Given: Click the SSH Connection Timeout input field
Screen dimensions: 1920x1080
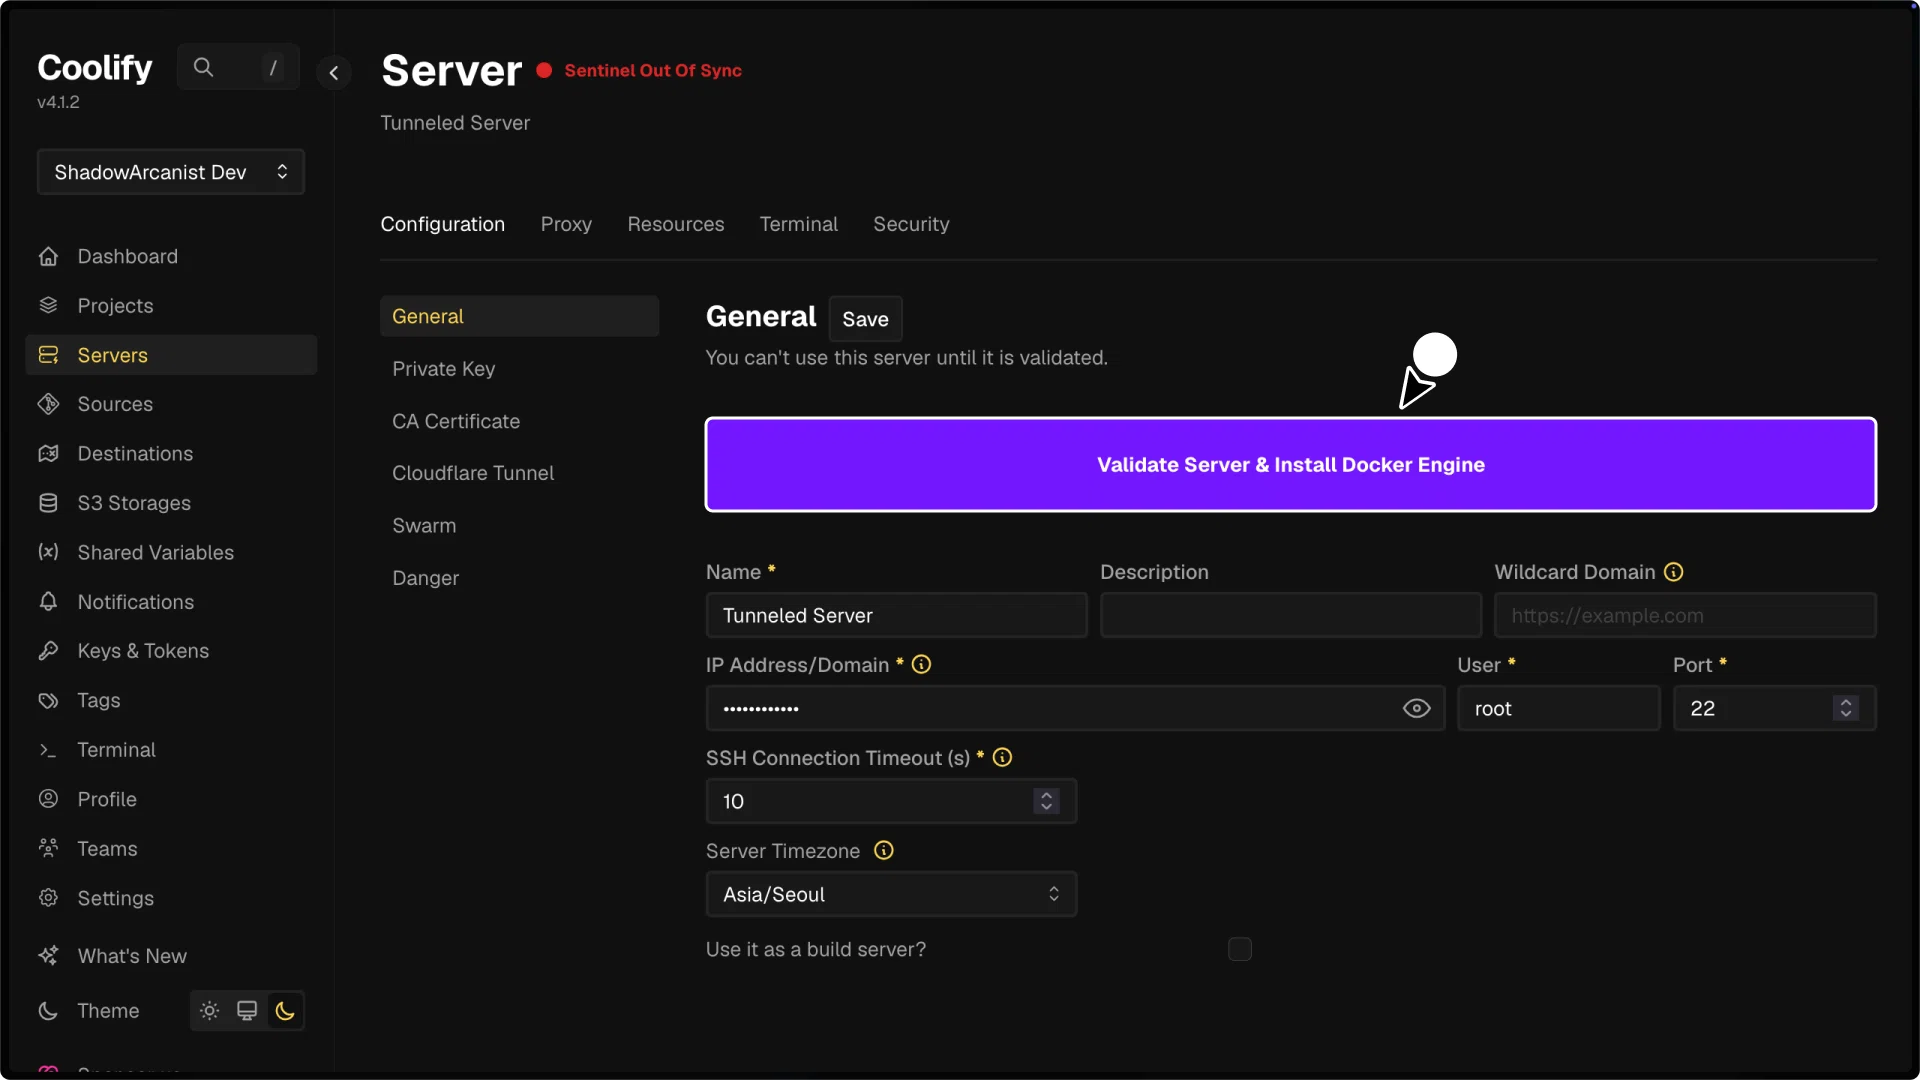Looking at the screenshot, I should point(891,801).
